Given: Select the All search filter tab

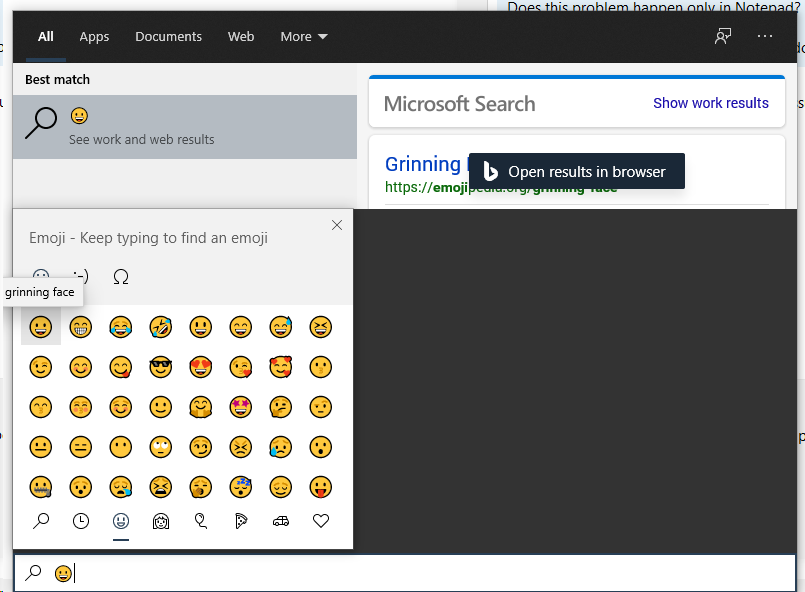Looking at the screenshot, I should point(46,36).
